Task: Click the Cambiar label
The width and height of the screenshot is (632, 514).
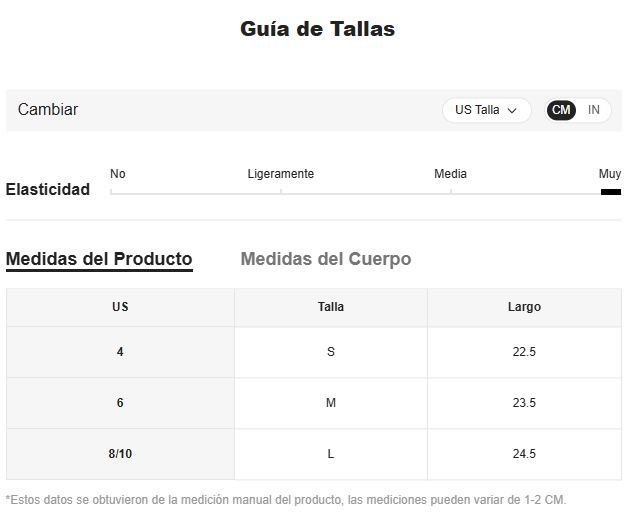Action: [48, 110]
